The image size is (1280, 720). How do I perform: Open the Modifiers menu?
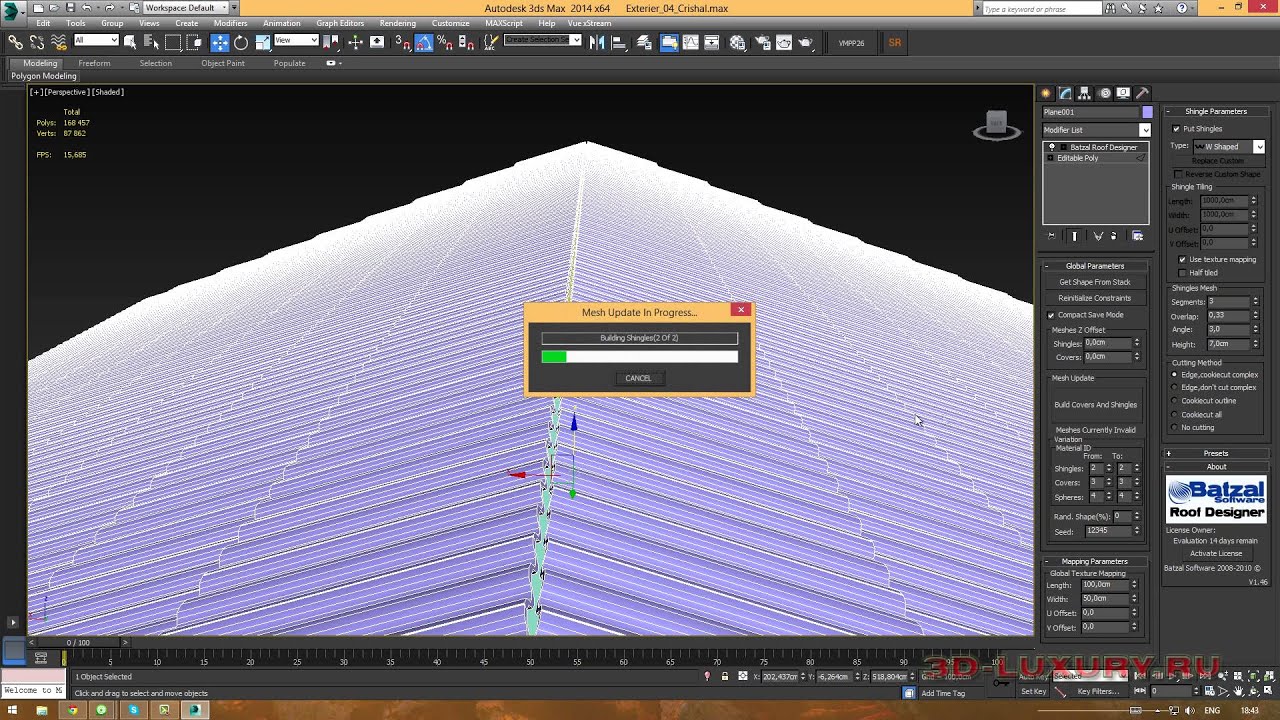tap(230, 23)
